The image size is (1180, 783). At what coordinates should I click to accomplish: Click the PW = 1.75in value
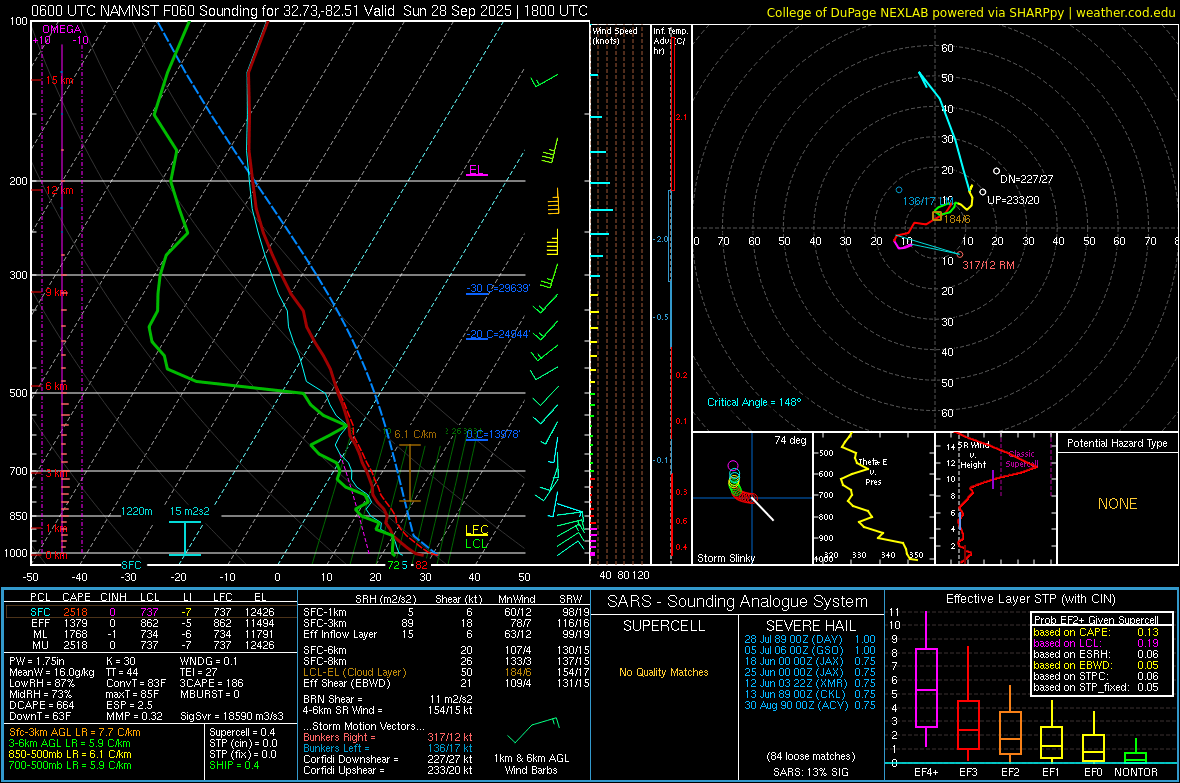[x=37, y=661]
